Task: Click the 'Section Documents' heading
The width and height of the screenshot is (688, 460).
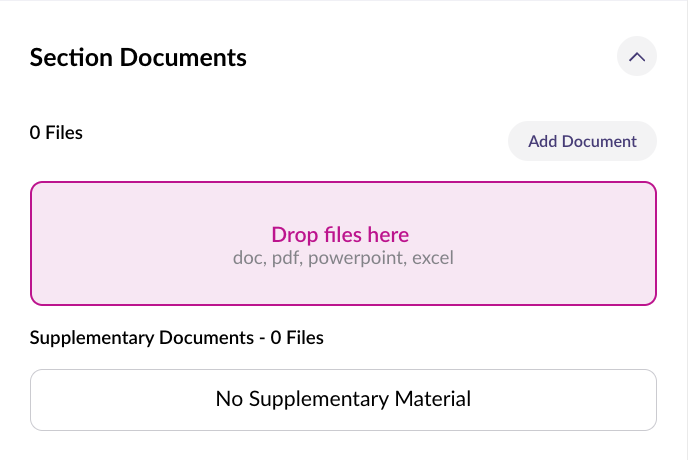Action: [x=138, y=58]
